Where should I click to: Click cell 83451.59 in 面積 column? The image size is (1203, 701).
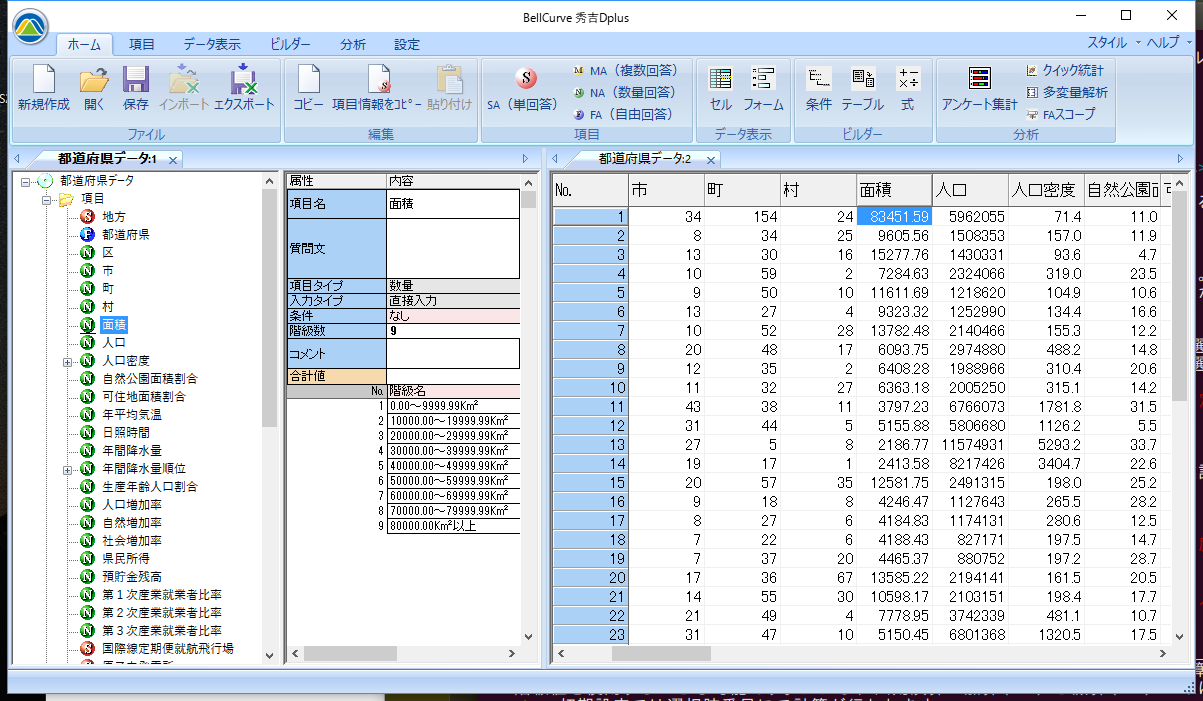coord(894,216)
